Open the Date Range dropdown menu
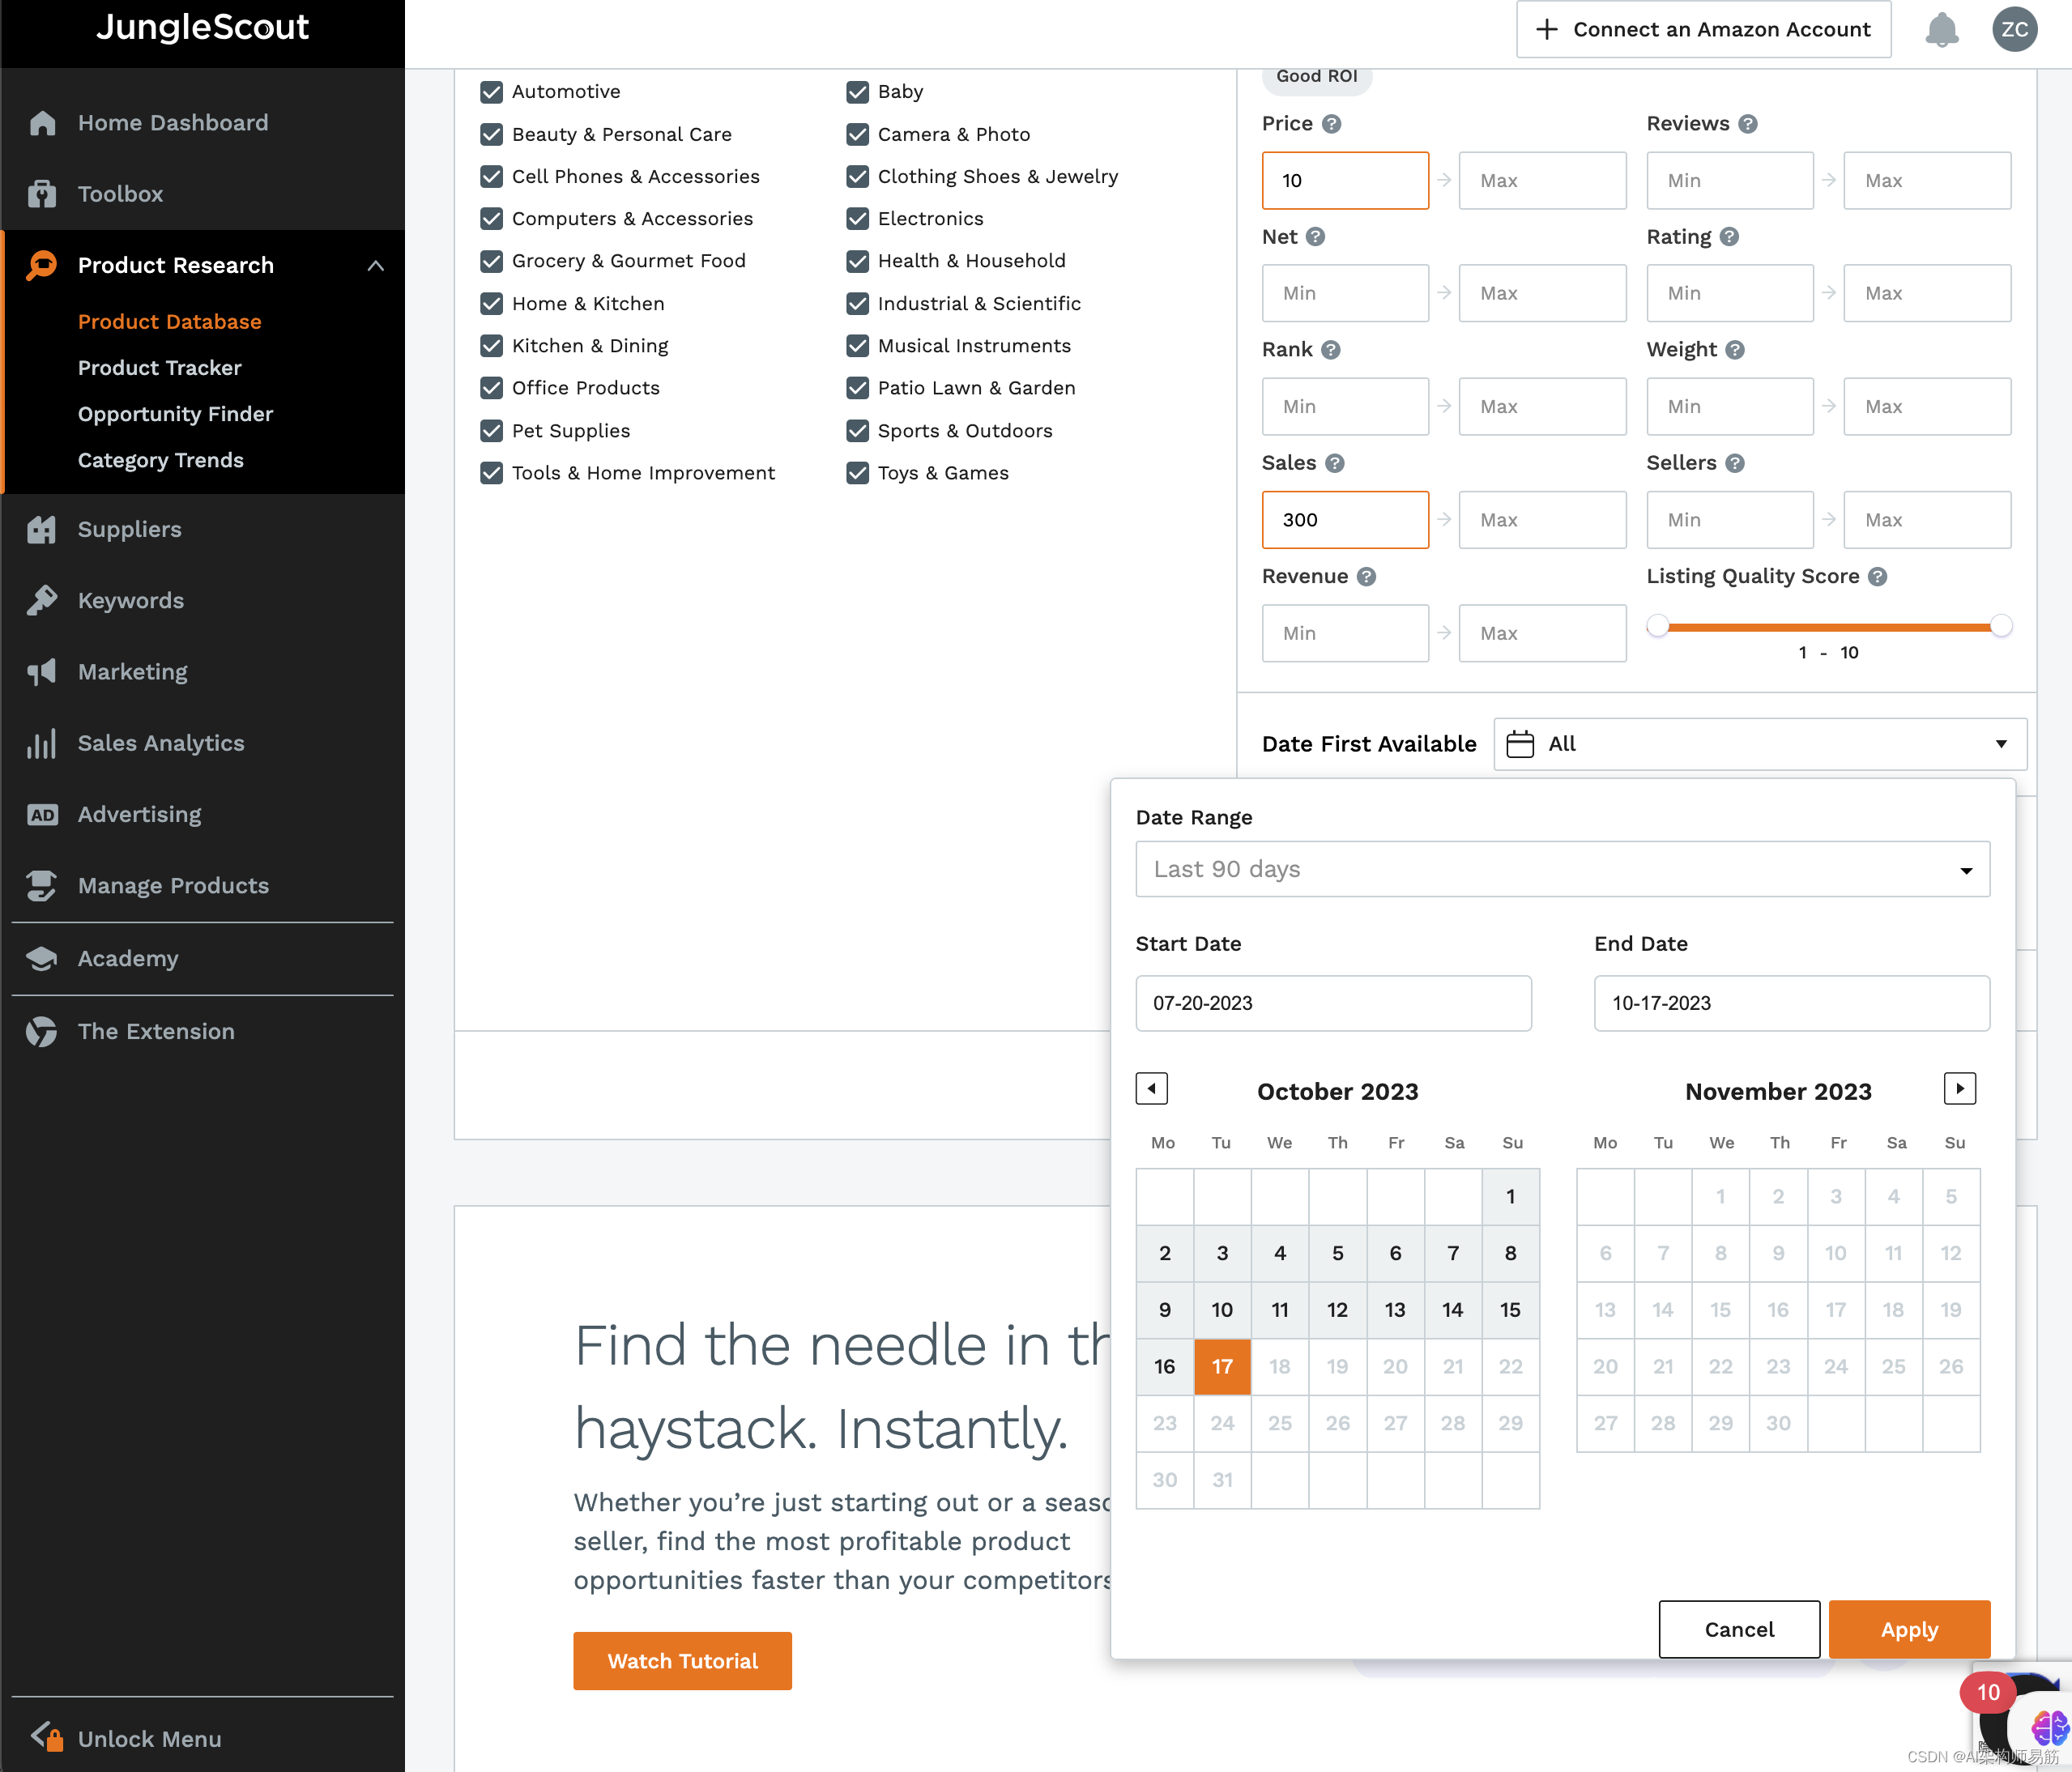This screenshot has height=1772, width=2072. [1563, 870]
